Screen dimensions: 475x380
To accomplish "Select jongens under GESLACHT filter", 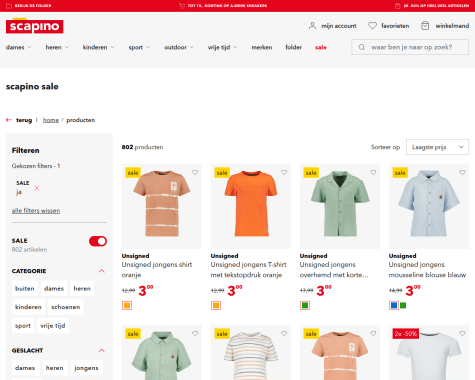I will [86, 368].
